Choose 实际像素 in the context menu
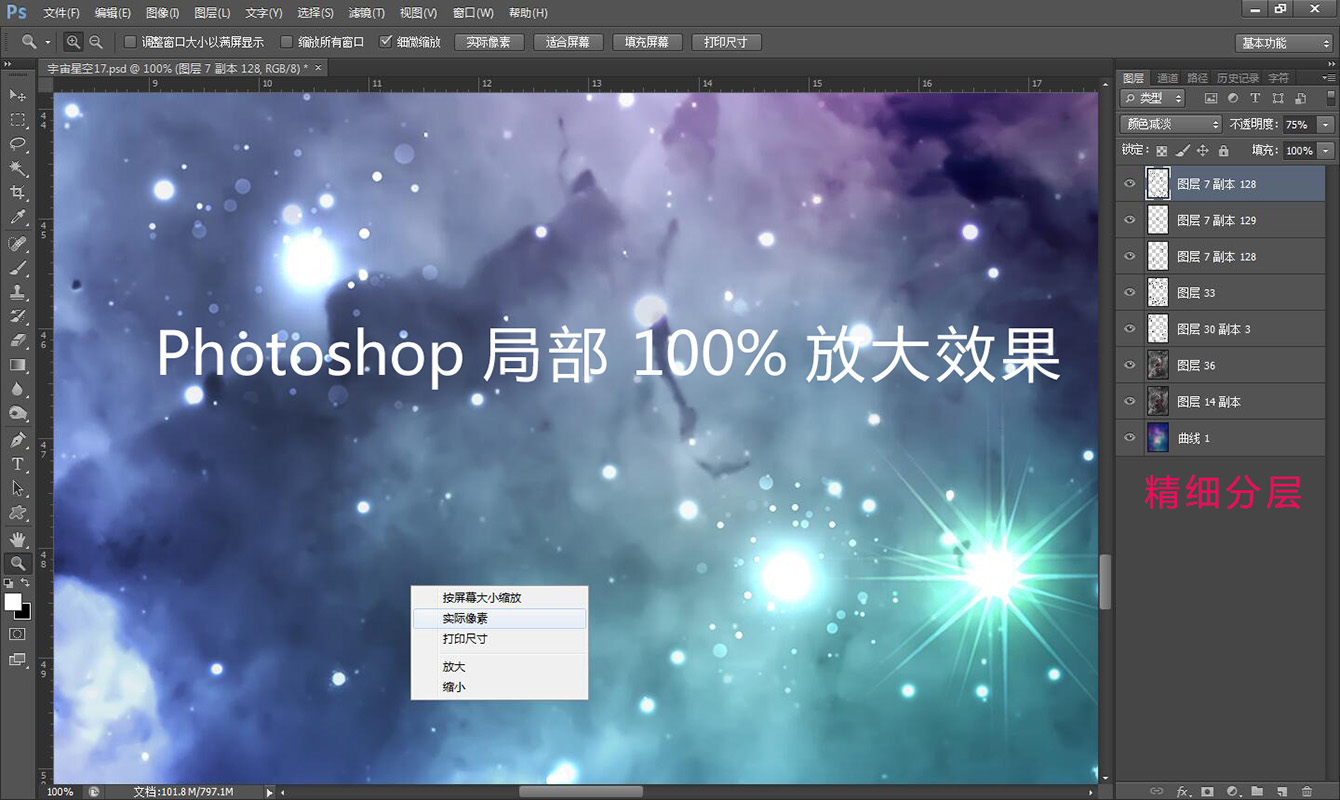This screenshot has width=1340, height=800. (x=499, y=619)
